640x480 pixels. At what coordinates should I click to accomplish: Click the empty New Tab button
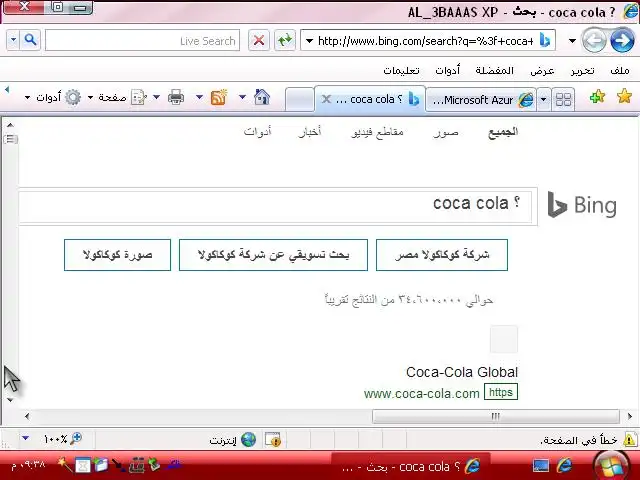pyautogui.click(x=299, y=100)
